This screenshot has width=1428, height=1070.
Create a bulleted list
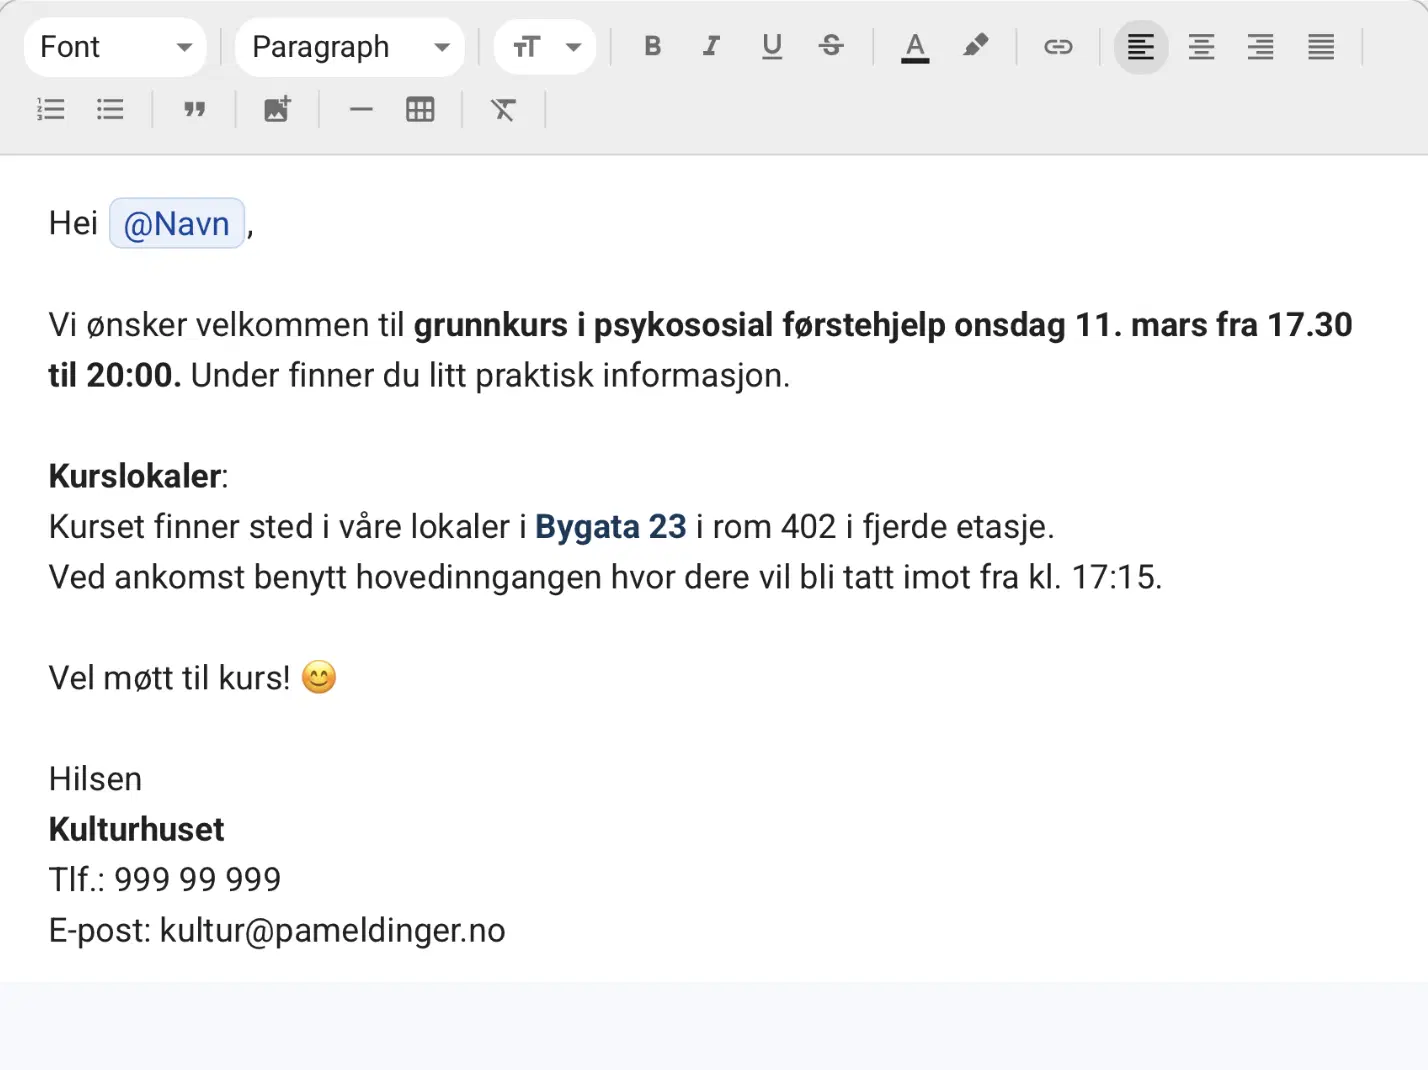click(x=110, y=109)
